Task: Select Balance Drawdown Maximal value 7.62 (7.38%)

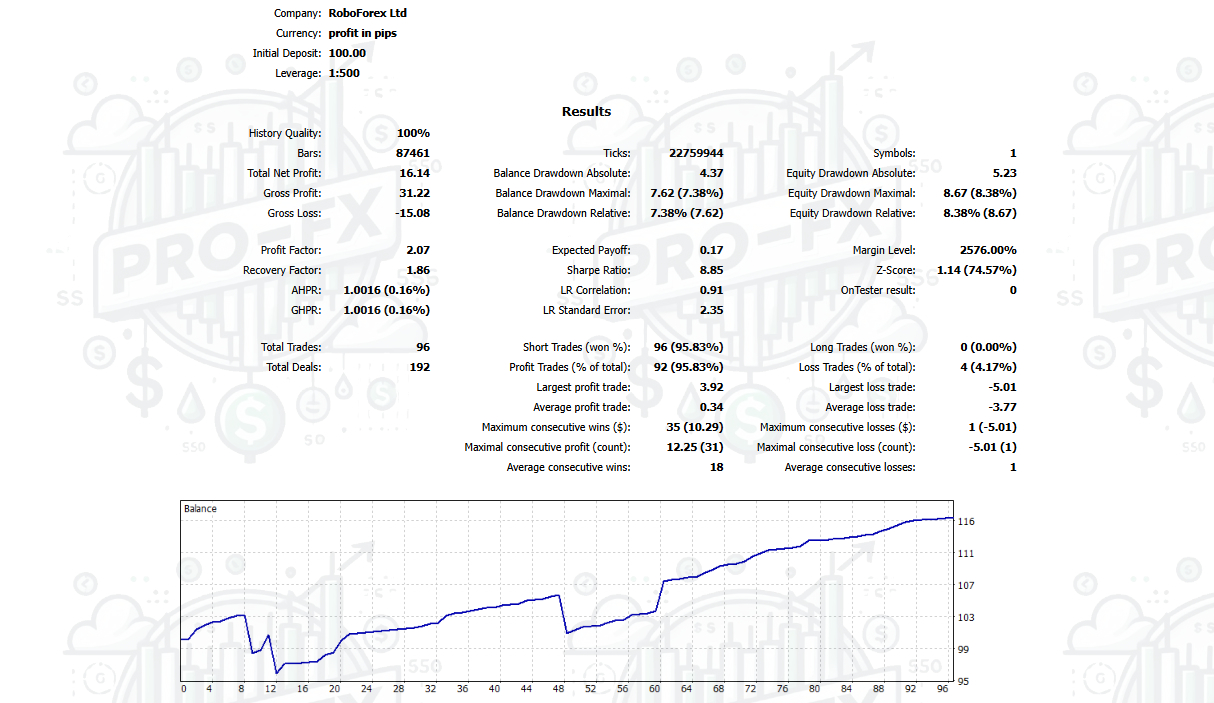Action: coord(686,193)
